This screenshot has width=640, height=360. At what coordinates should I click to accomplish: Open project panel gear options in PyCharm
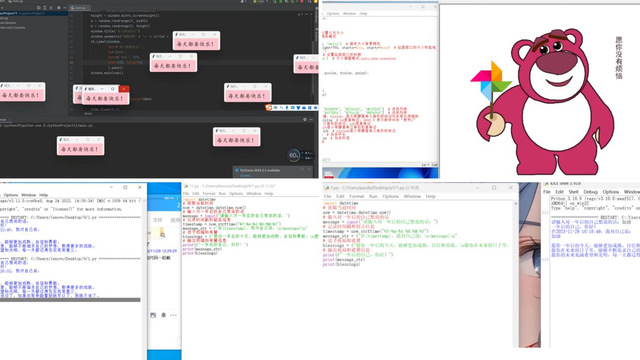click(58, 7)
